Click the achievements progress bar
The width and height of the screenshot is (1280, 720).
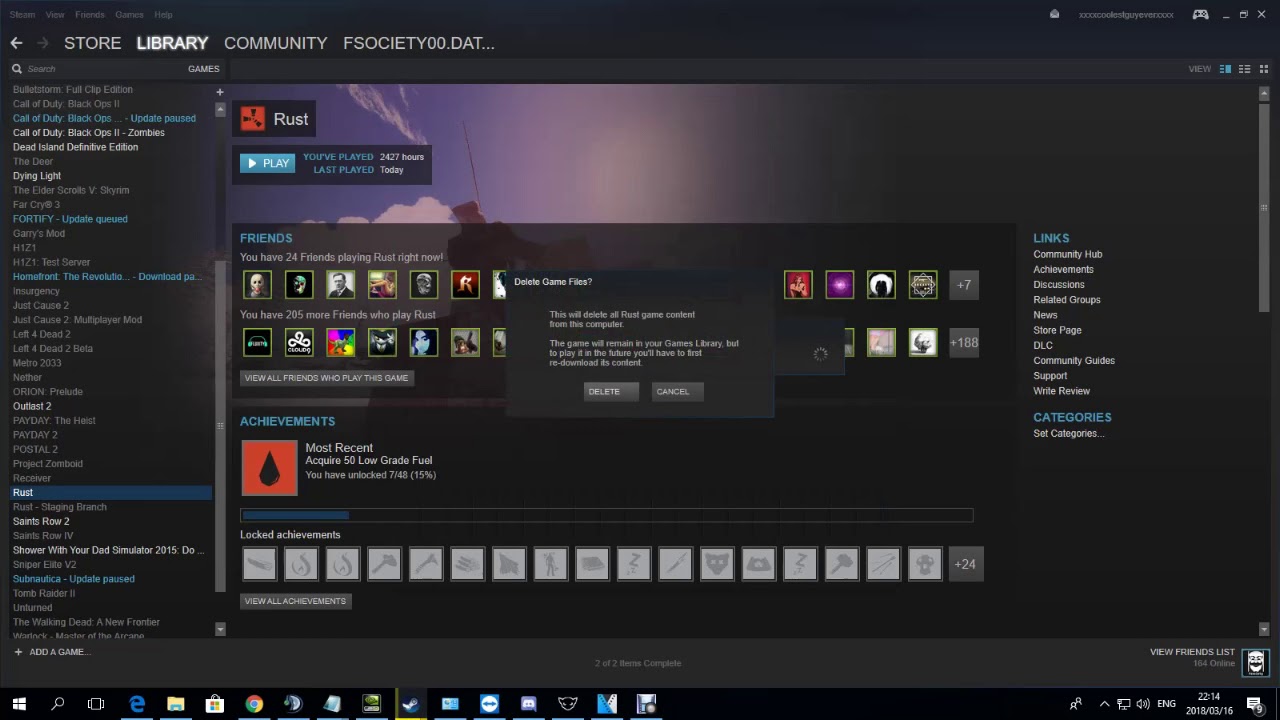606,515
